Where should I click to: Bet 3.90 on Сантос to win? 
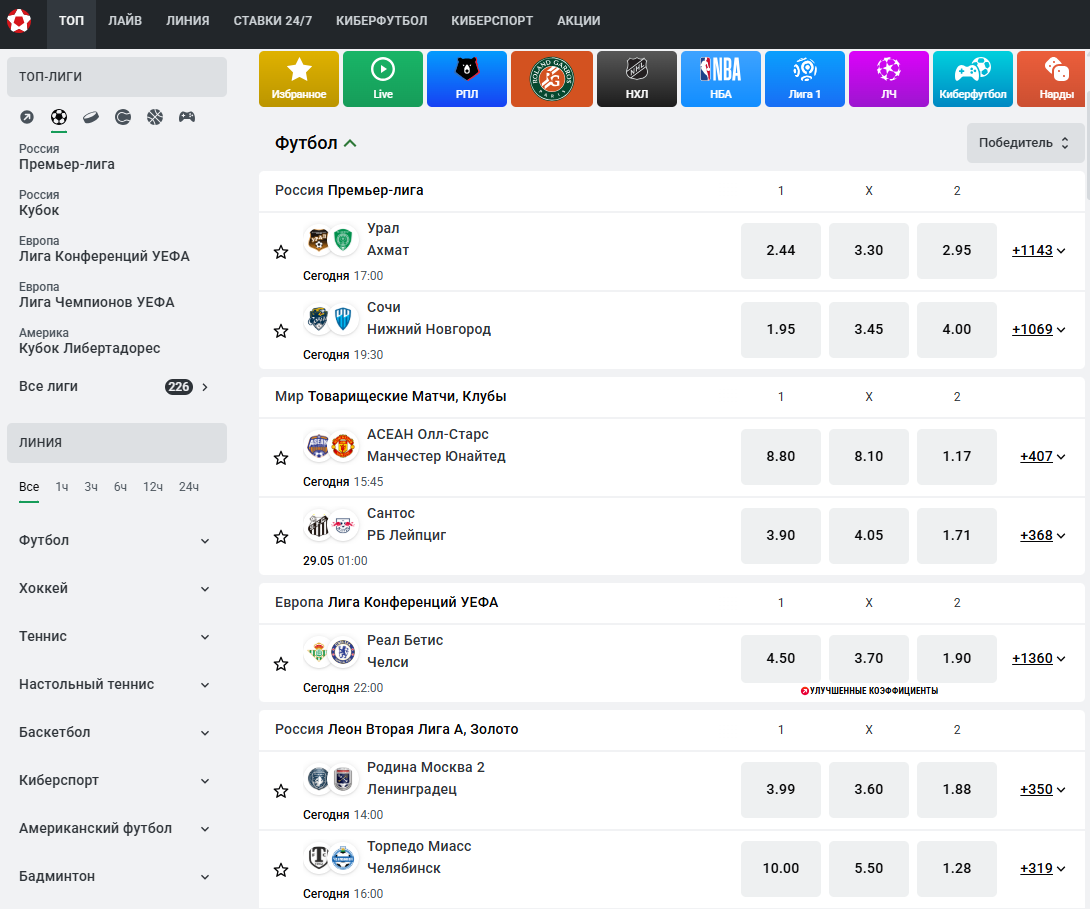(781, 535)
